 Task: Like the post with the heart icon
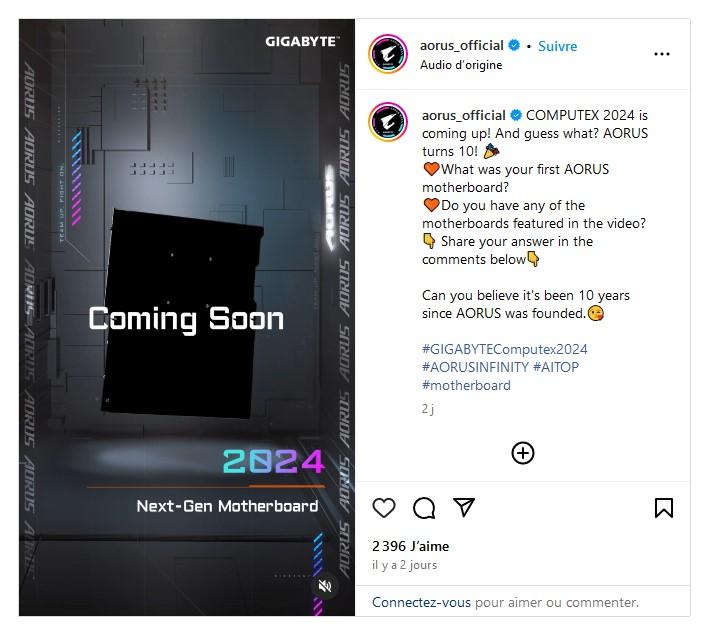383,508
